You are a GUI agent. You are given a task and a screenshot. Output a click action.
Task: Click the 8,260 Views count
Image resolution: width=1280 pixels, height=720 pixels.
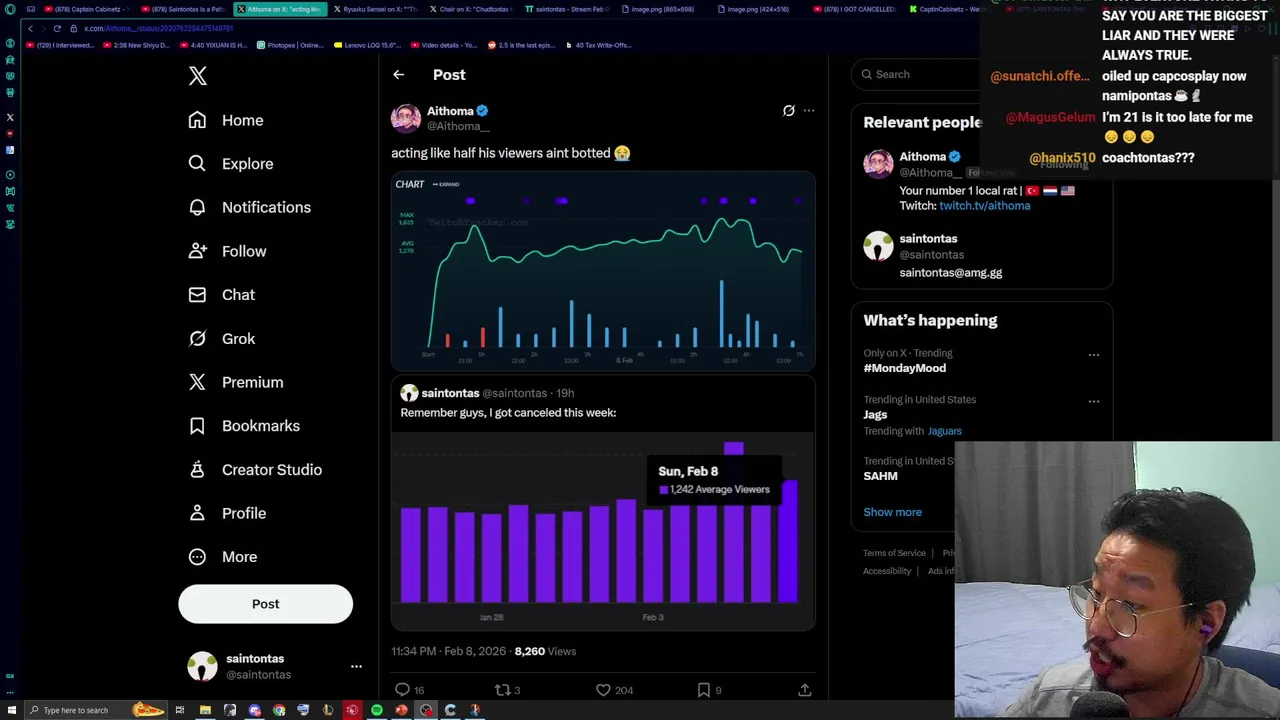(545, 651)
